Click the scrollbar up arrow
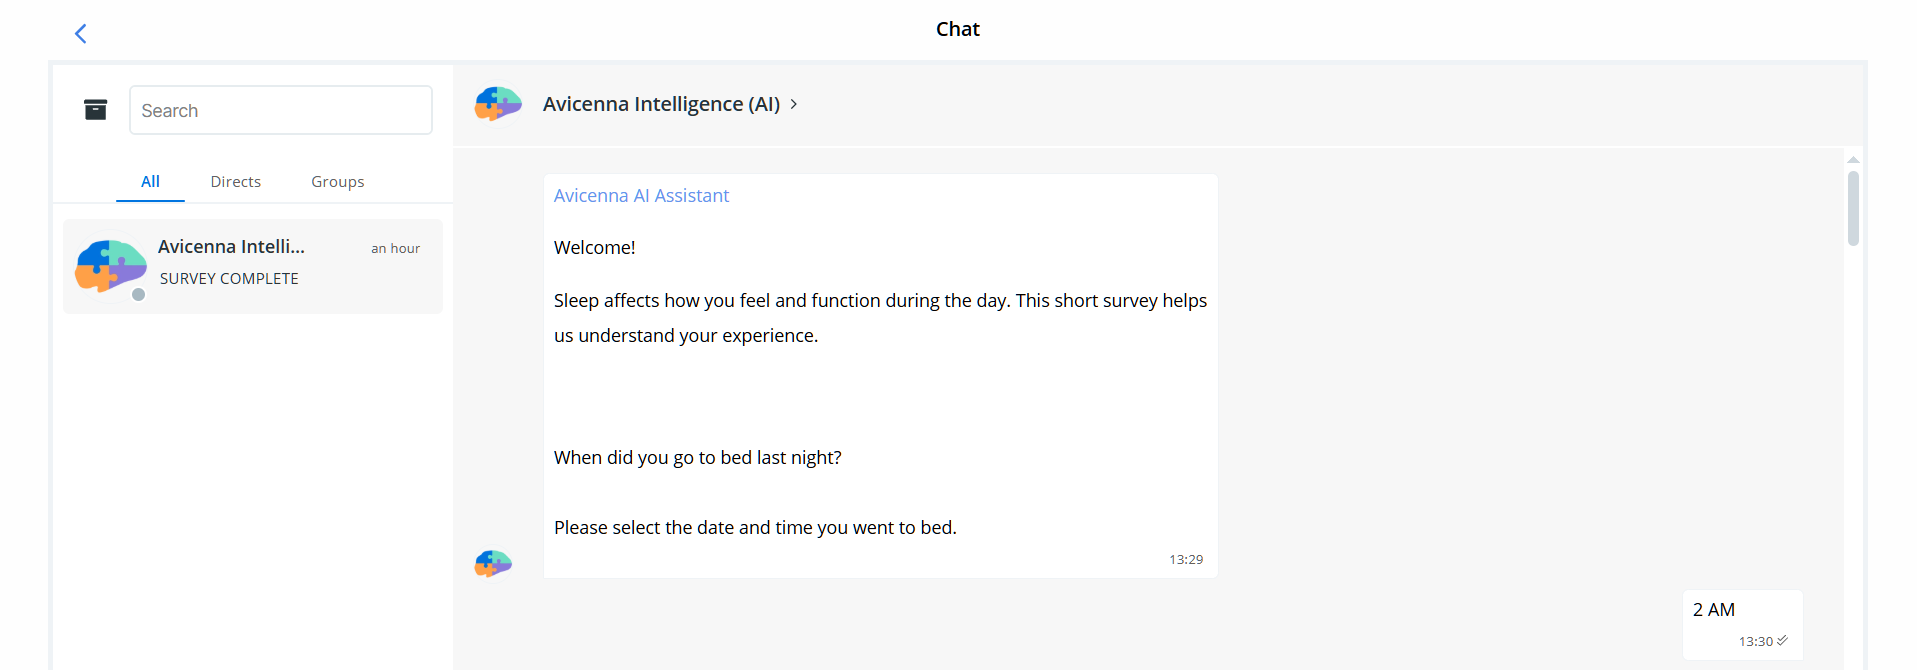Screen dimensions: 1917x670 tap(1853, 159)
